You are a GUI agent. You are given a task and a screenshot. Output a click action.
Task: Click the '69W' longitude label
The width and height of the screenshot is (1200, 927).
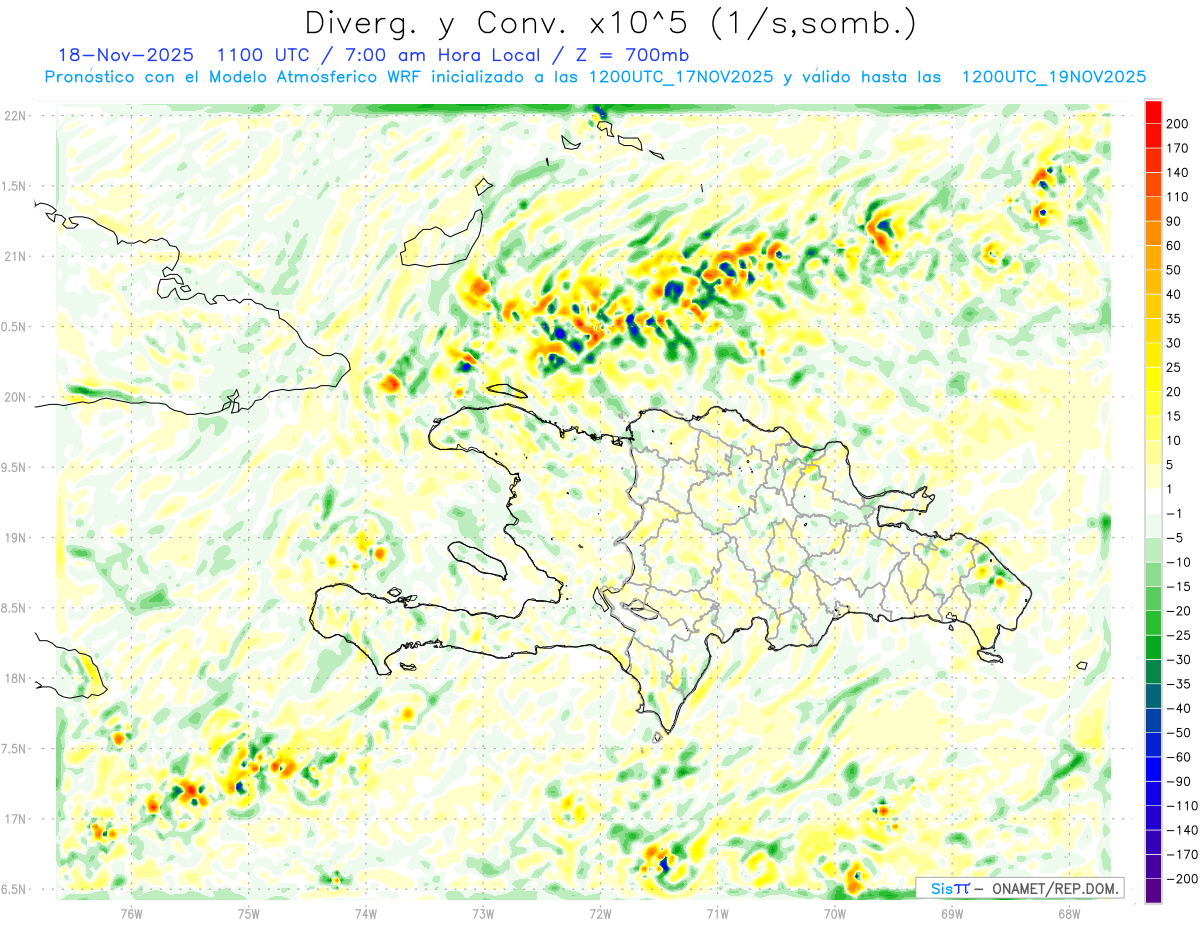(x=952, y=913)
